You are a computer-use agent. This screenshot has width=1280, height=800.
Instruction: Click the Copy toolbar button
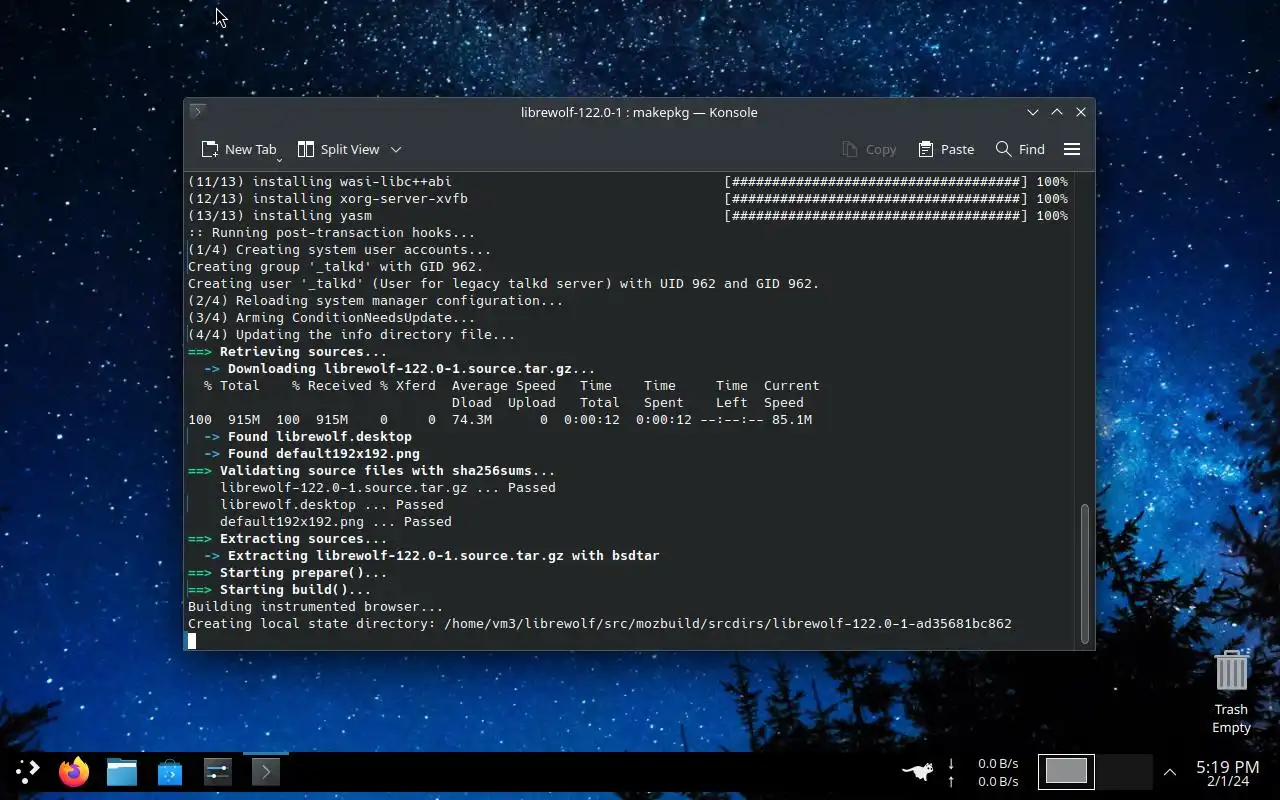(x=869, y=149)
